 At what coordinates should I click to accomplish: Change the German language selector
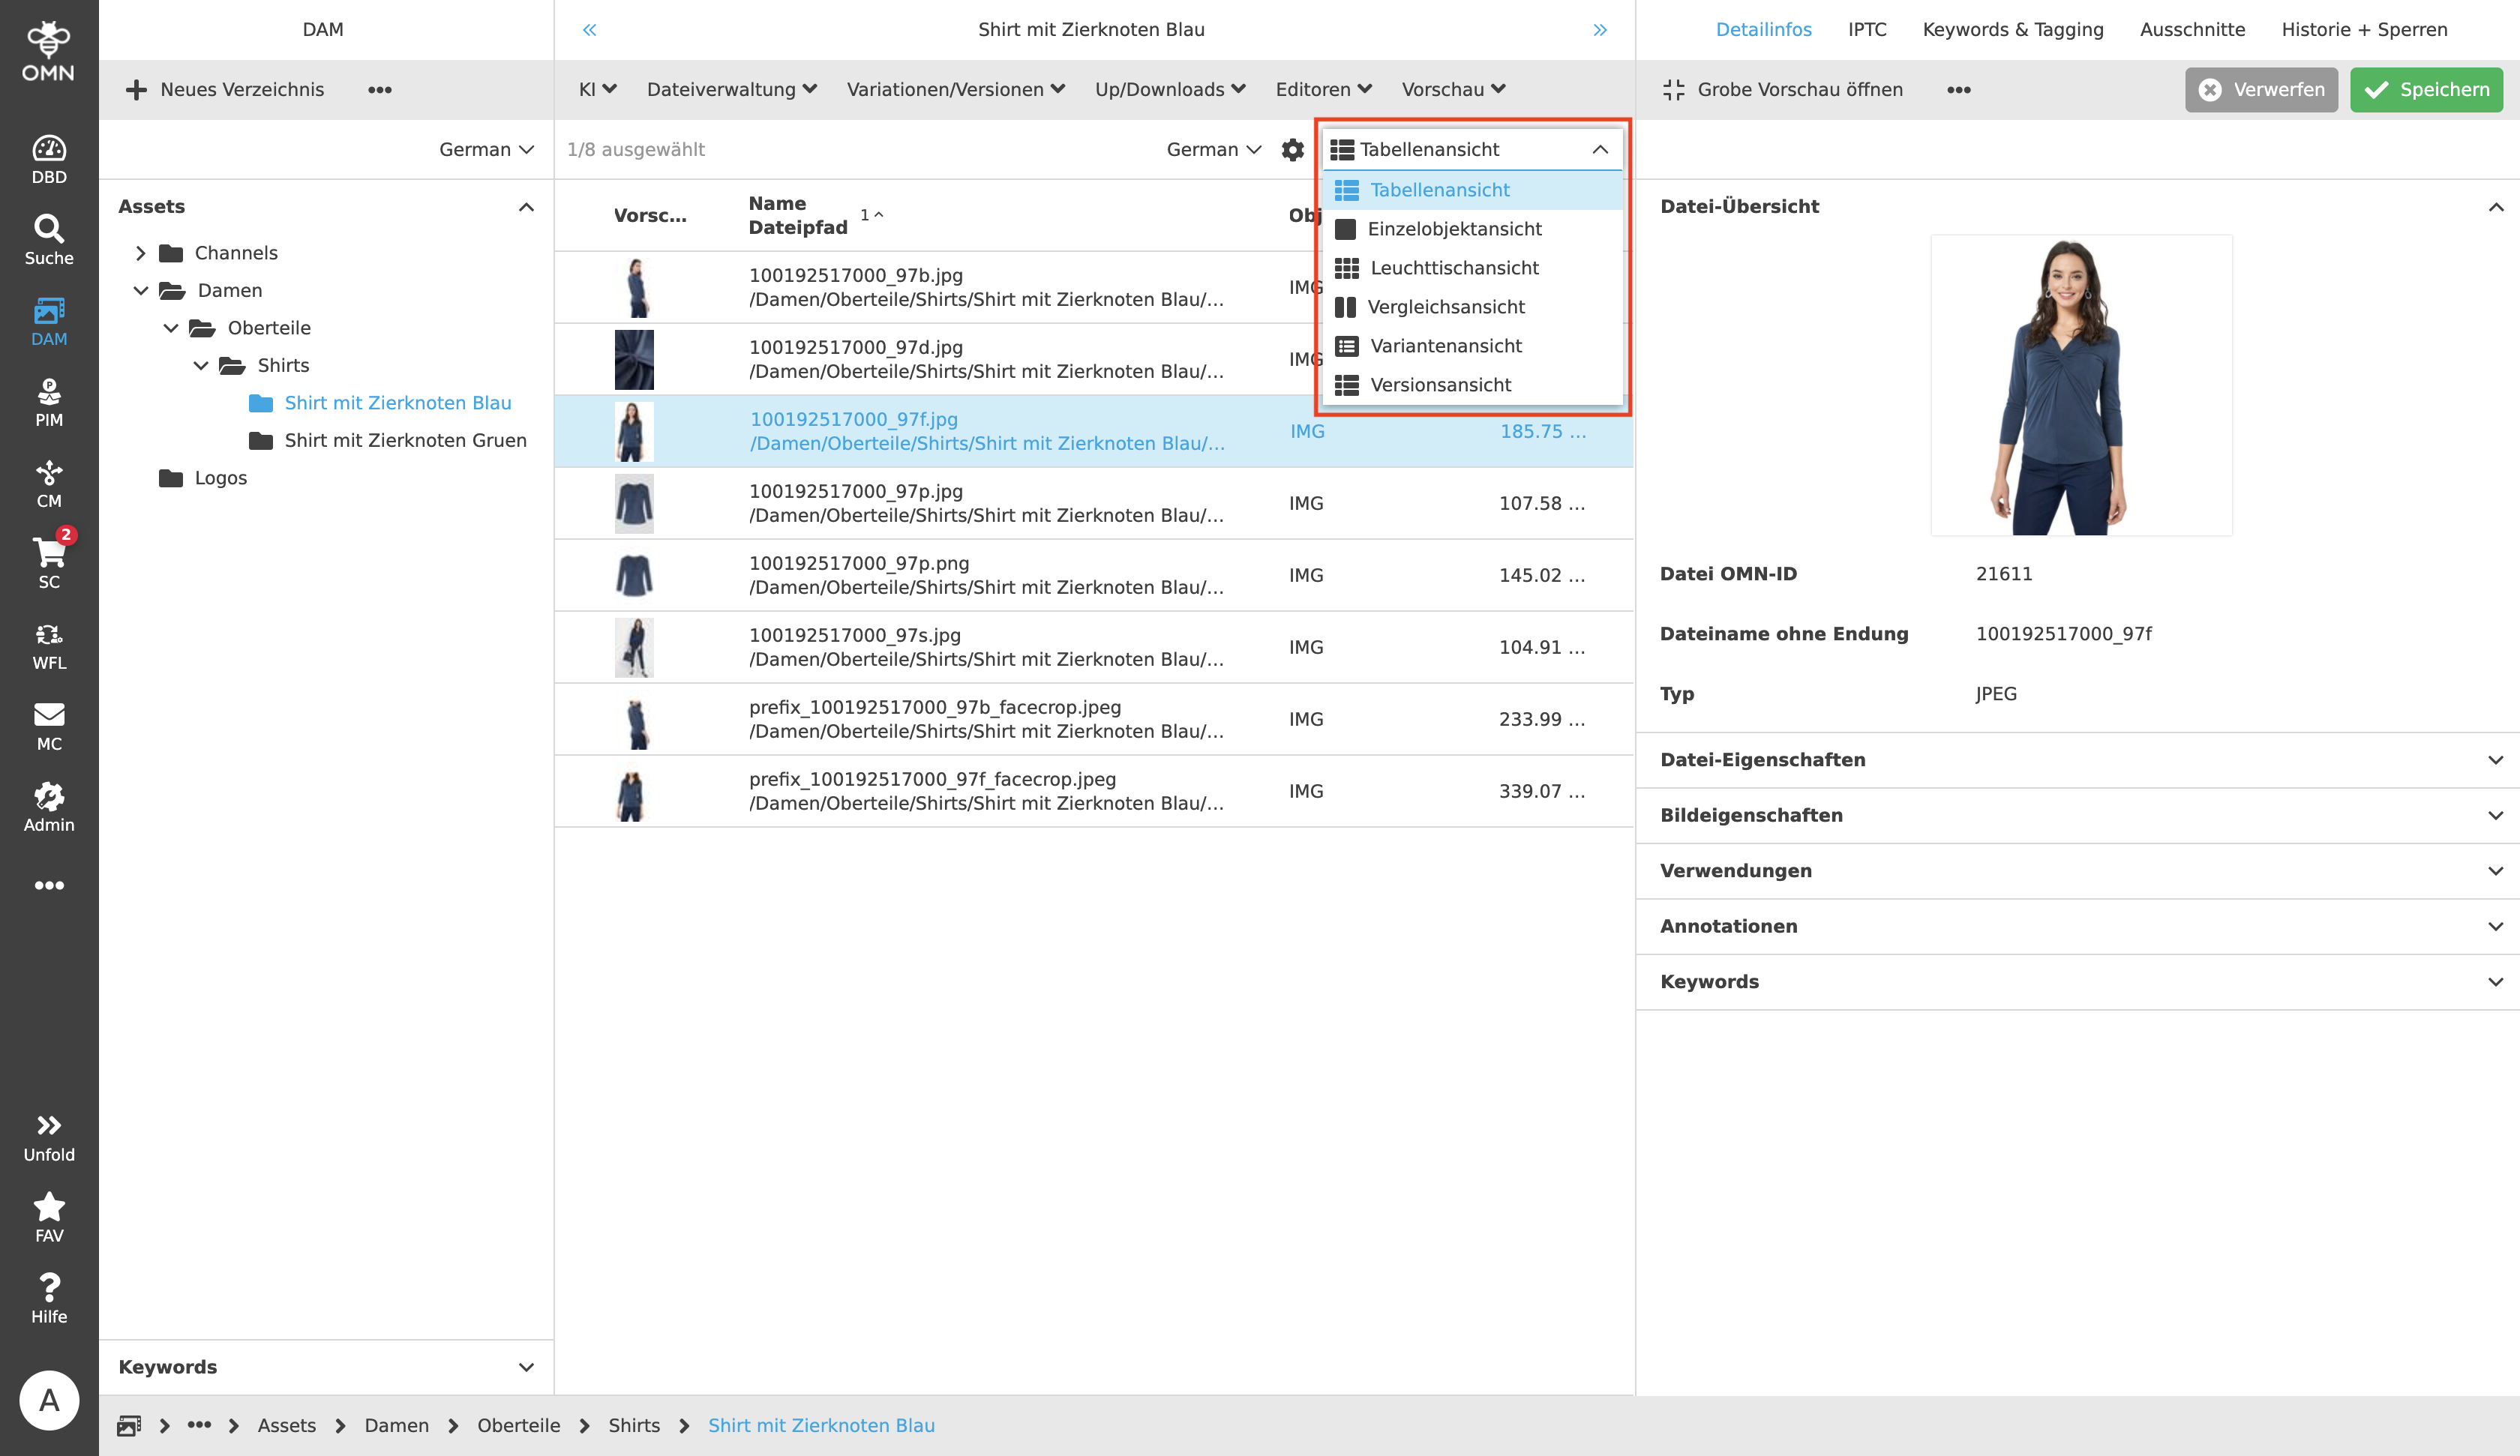(x=485, y=149)
